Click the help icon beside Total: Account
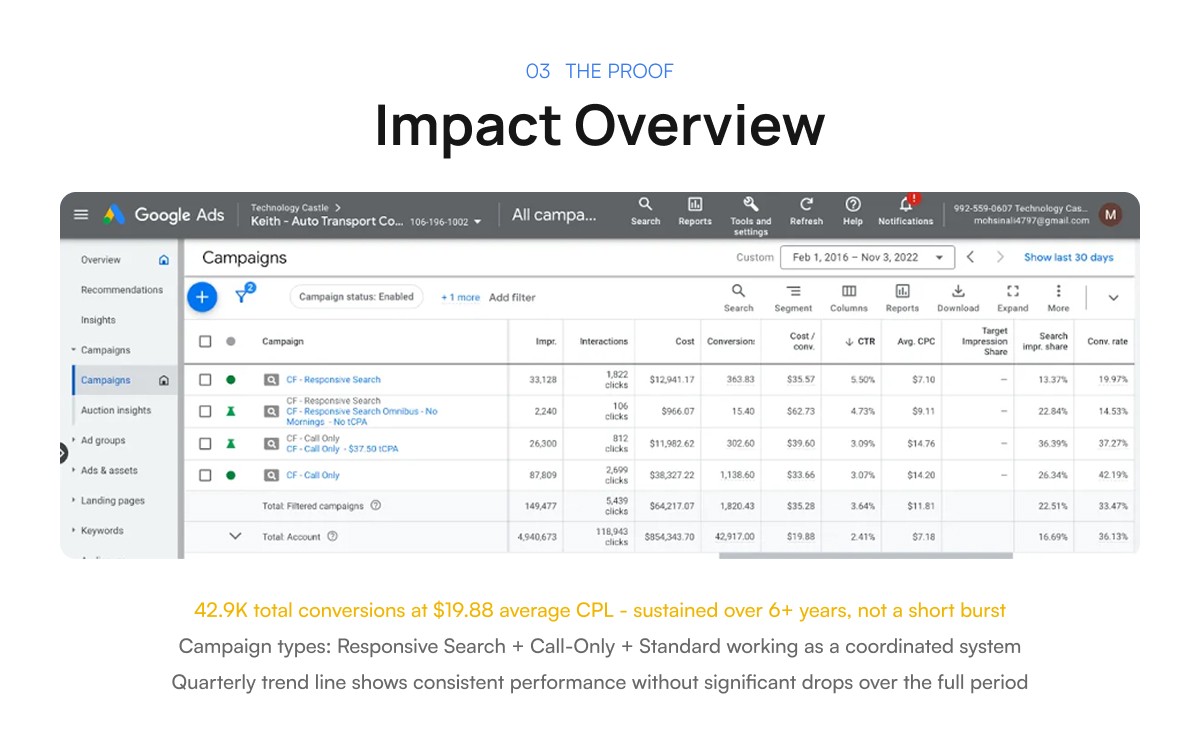Image resolution: width=1200 pixels, height=751 pixels. (x=333, y=537)
